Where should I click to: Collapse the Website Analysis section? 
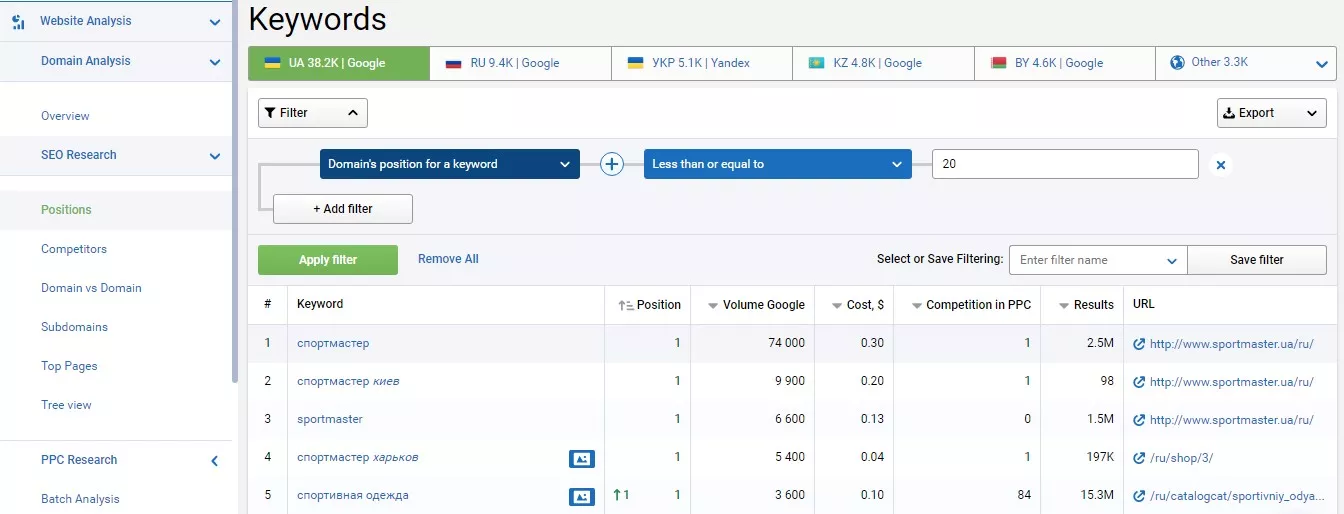[x=215, y=22]
